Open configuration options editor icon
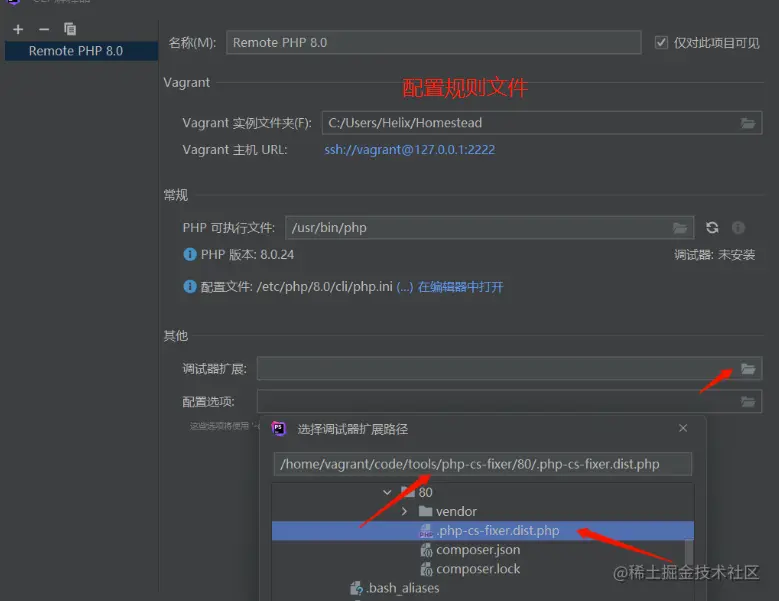 tap(748, 402)
